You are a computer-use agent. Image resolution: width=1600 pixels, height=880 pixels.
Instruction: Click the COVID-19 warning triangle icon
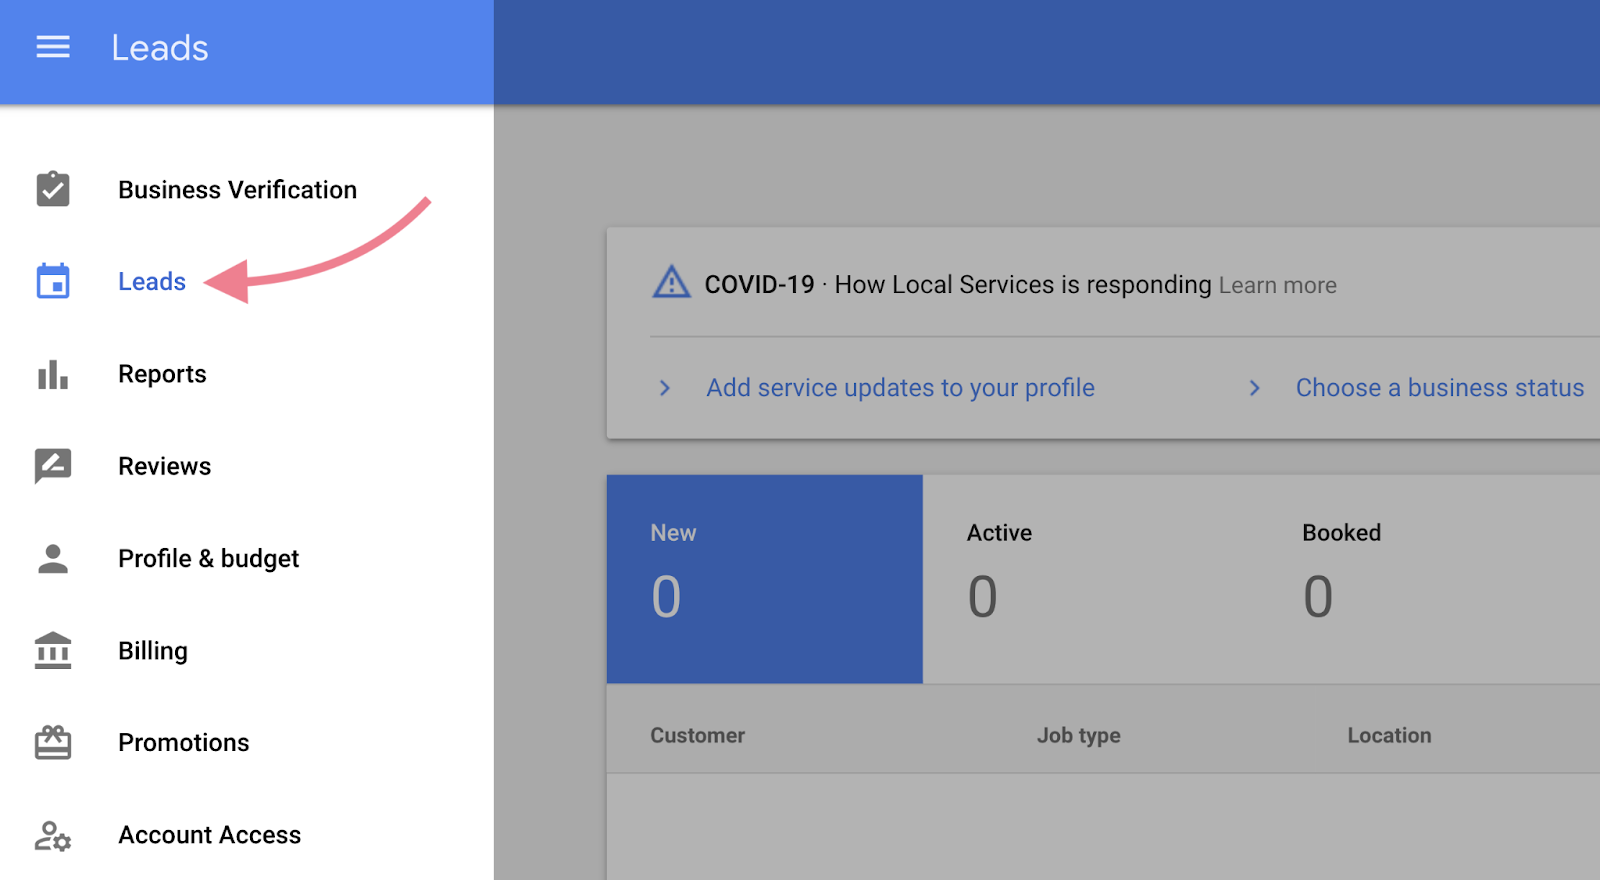tap(671, 283)
